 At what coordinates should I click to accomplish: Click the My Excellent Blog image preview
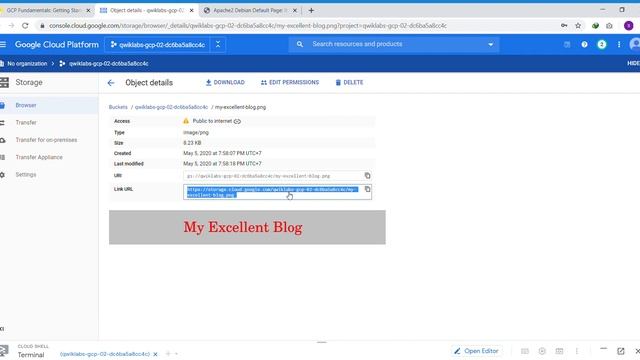[247, 227]
